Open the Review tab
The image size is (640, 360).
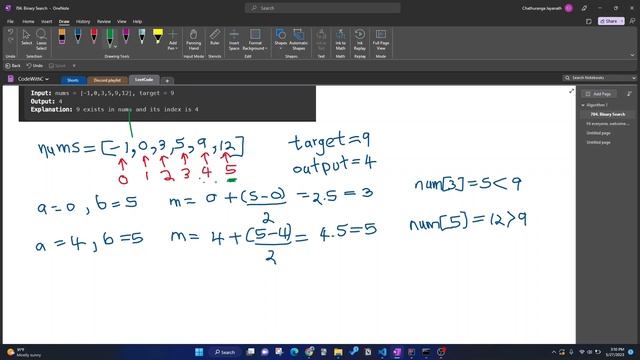(104, 21)
